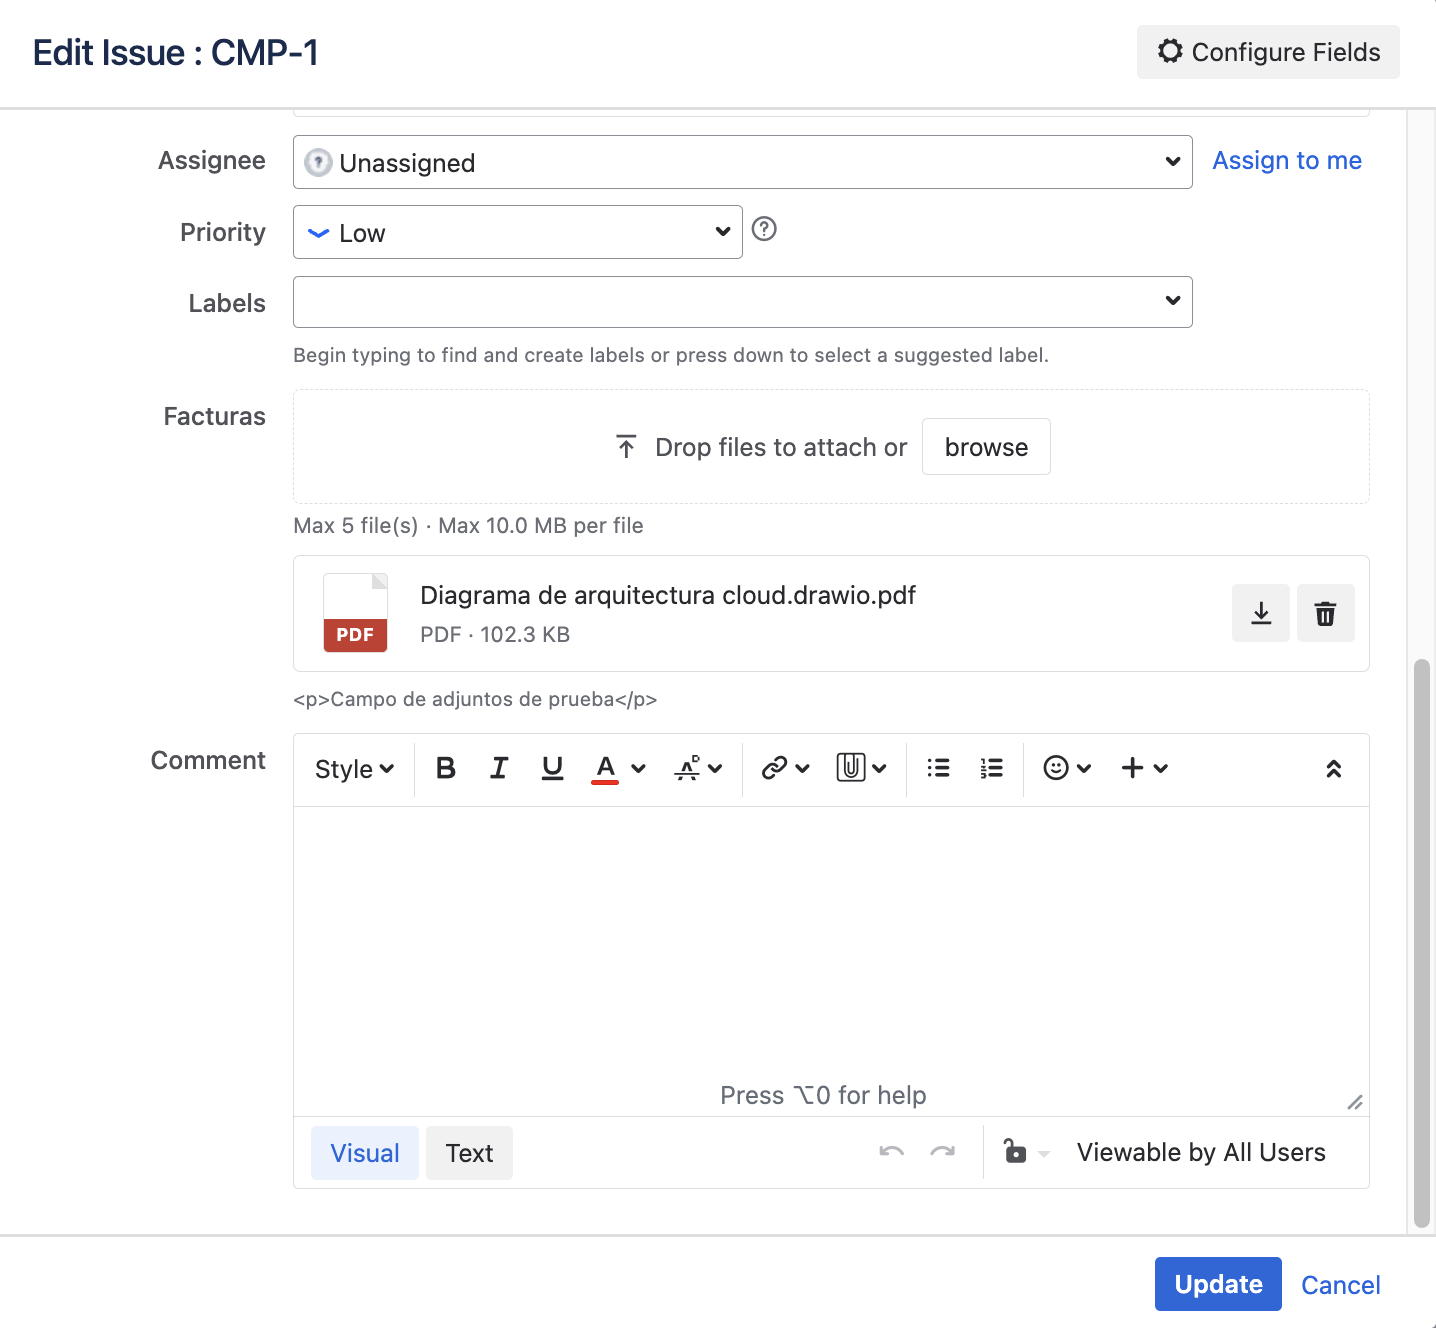Click the PDF file thumbnail

[355, 613]
